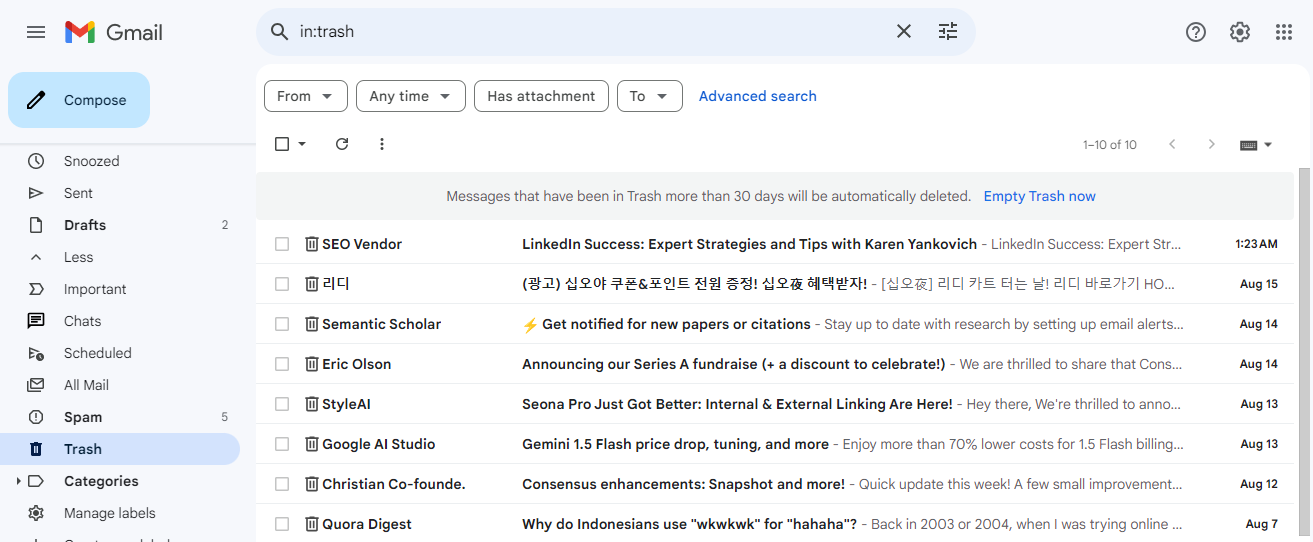Image resolution: width=1313 pixels, height=542 pixels.
Task: Click the search magnifier icon
Action: [280, 32]
